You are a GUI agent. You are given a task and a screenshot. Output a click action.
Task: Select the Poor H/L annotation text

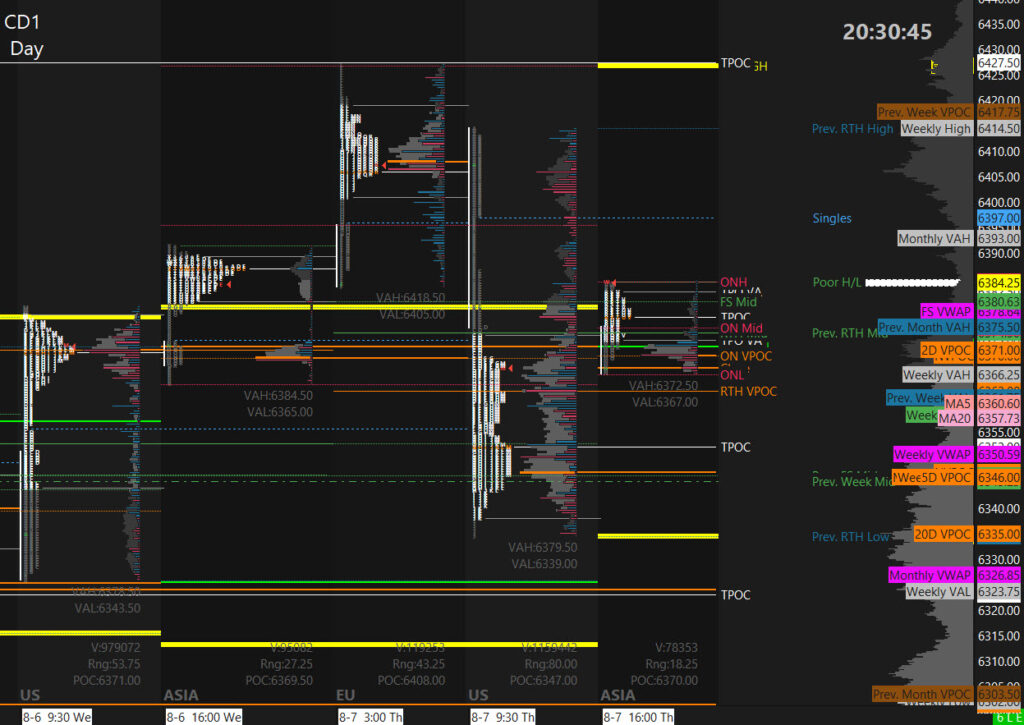click(836, 283)
